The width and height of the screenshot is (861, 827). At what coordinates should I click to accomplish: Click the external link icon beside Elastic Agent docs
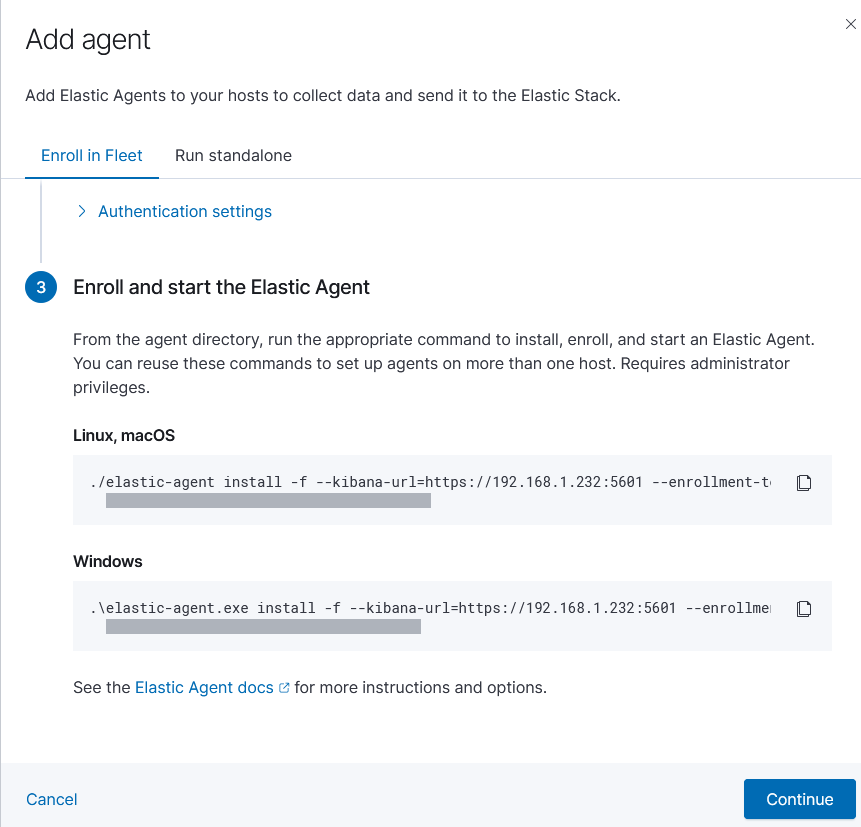pyautogui.click(x=284, y=687)
